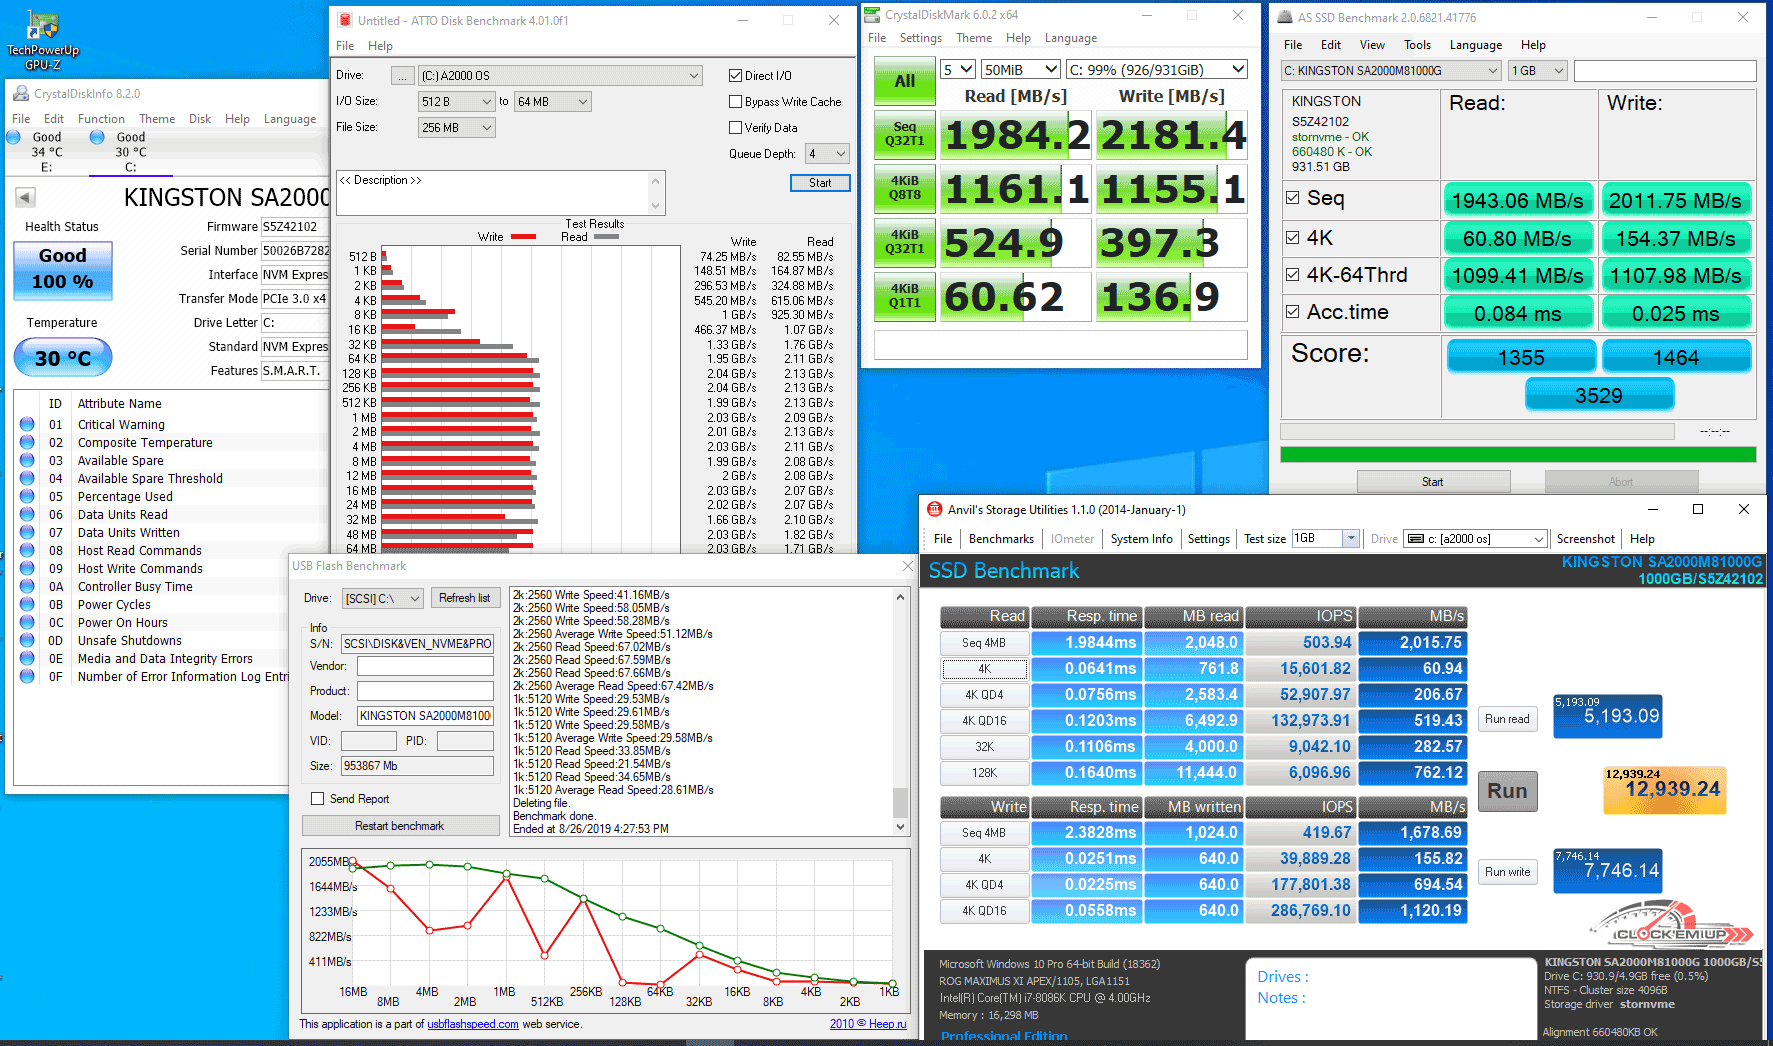Click the USB Flash Benchmark Model field
Viewport: 1773px width, 1046px height.
425,716
